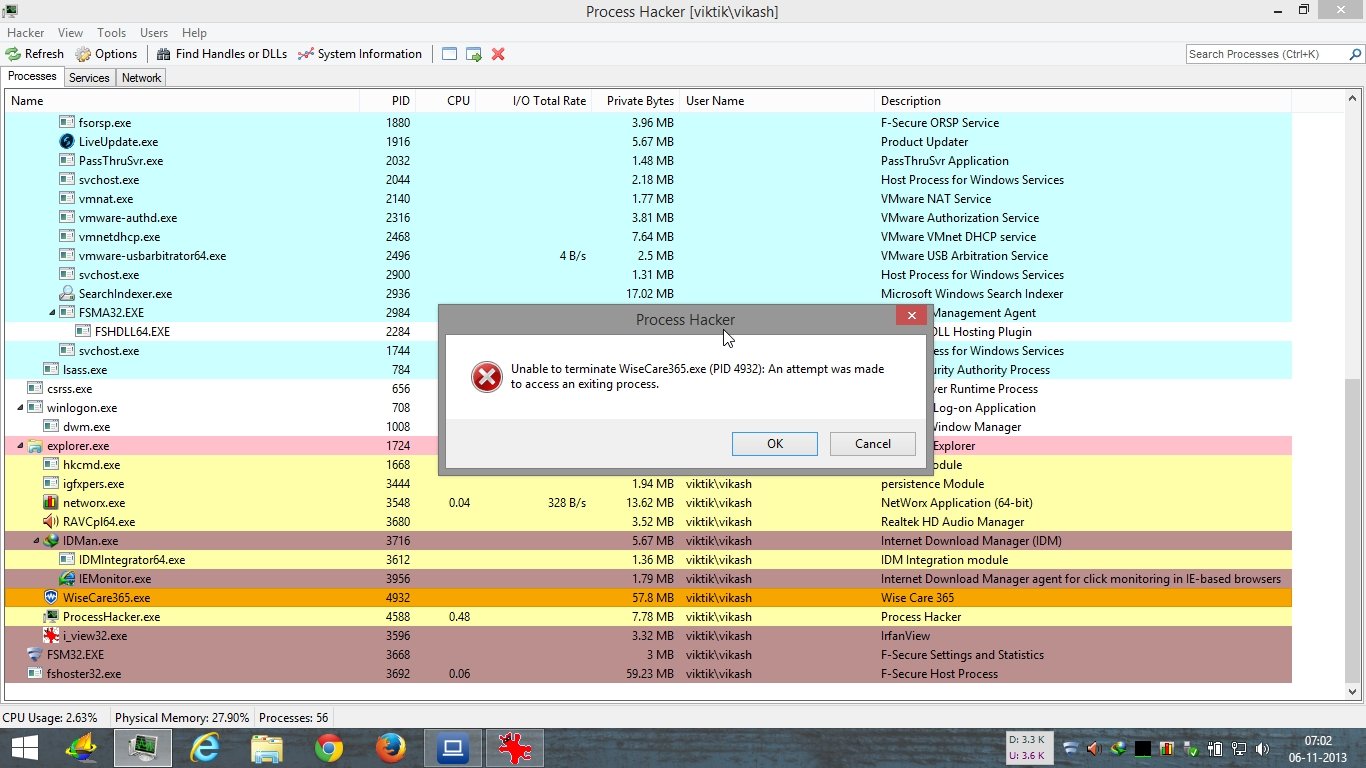Collapse the explorer.exe tree node

21,446
